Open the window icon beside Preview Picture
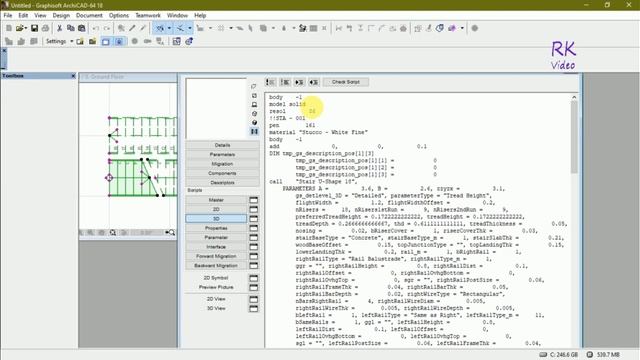 253,287
